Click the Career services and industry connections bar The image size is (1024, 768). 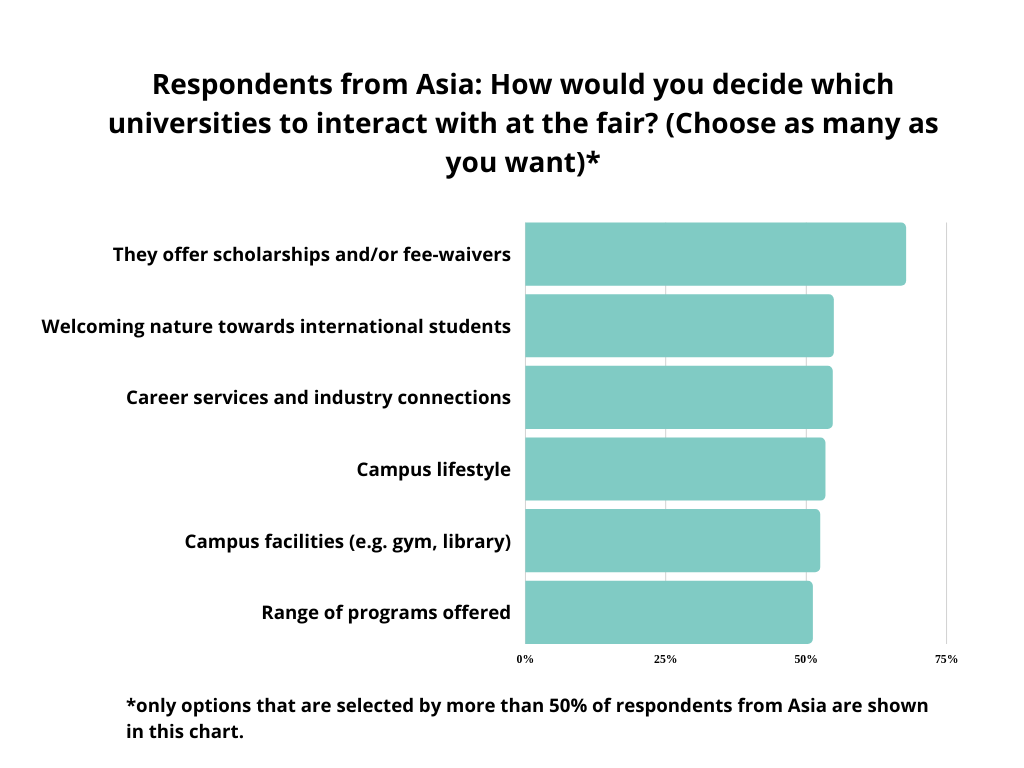pos(679,397)
